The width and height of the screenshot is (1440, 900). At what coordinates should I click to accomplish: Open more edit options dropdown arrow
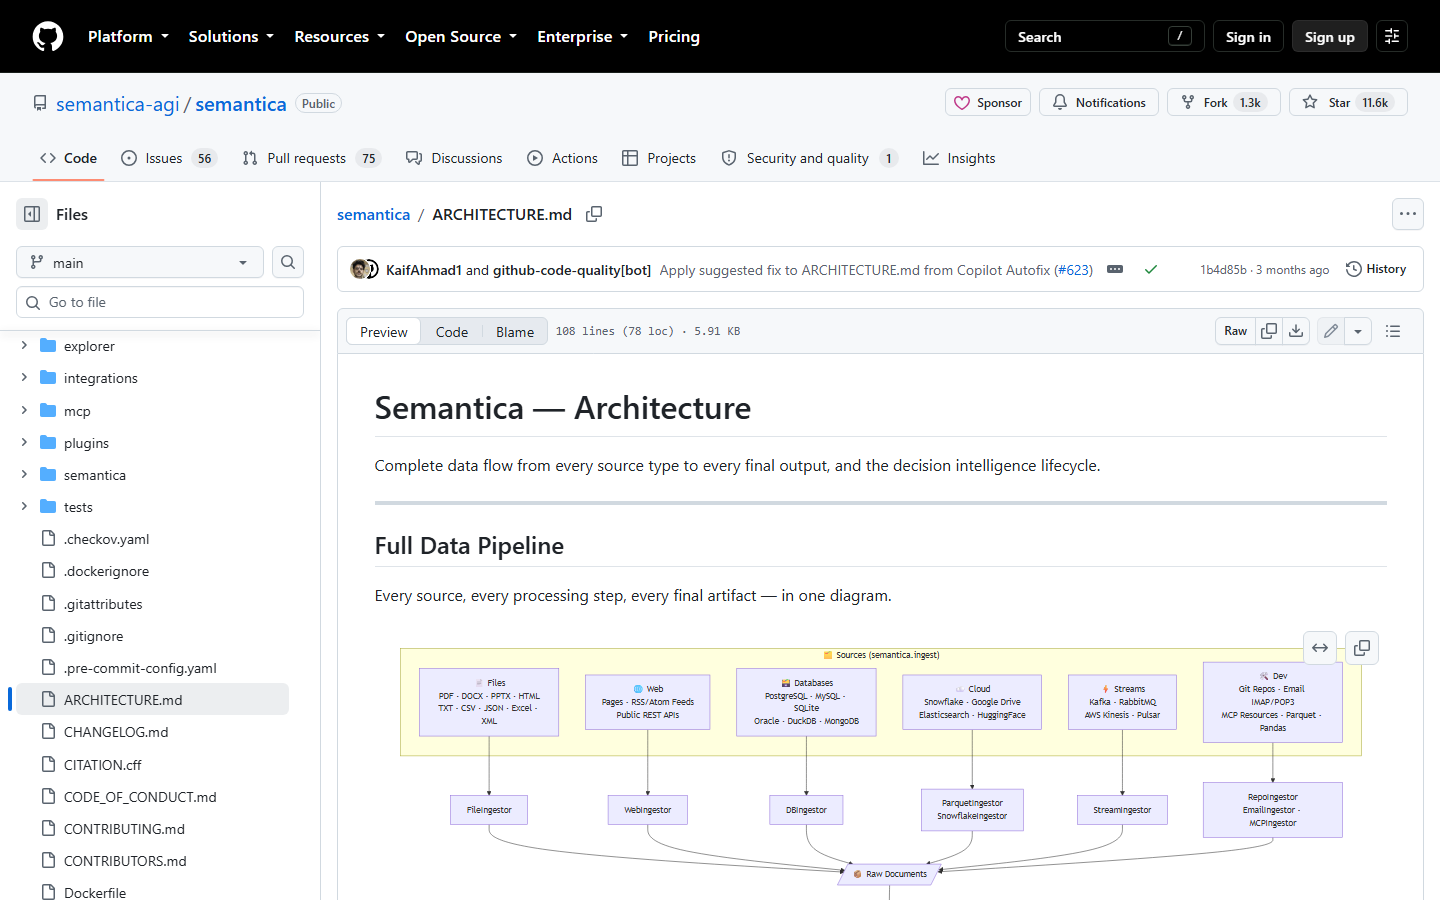[1358, 331]
